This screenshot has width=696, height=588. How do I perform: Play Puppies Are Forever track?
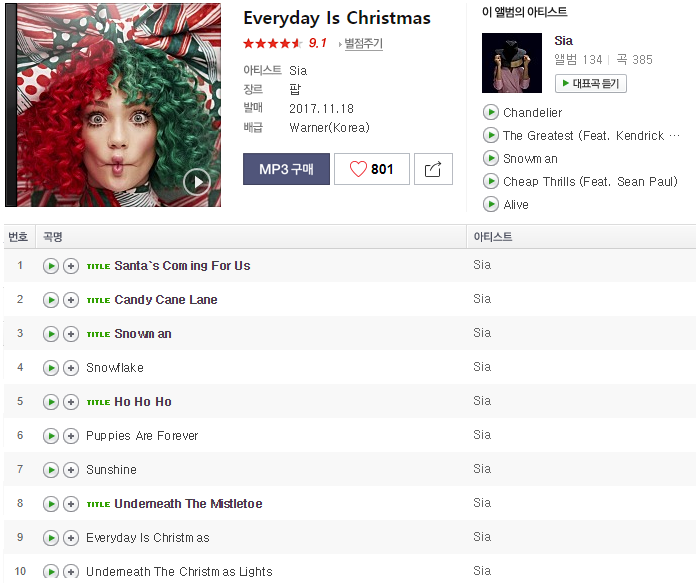[x=51, y=436]
